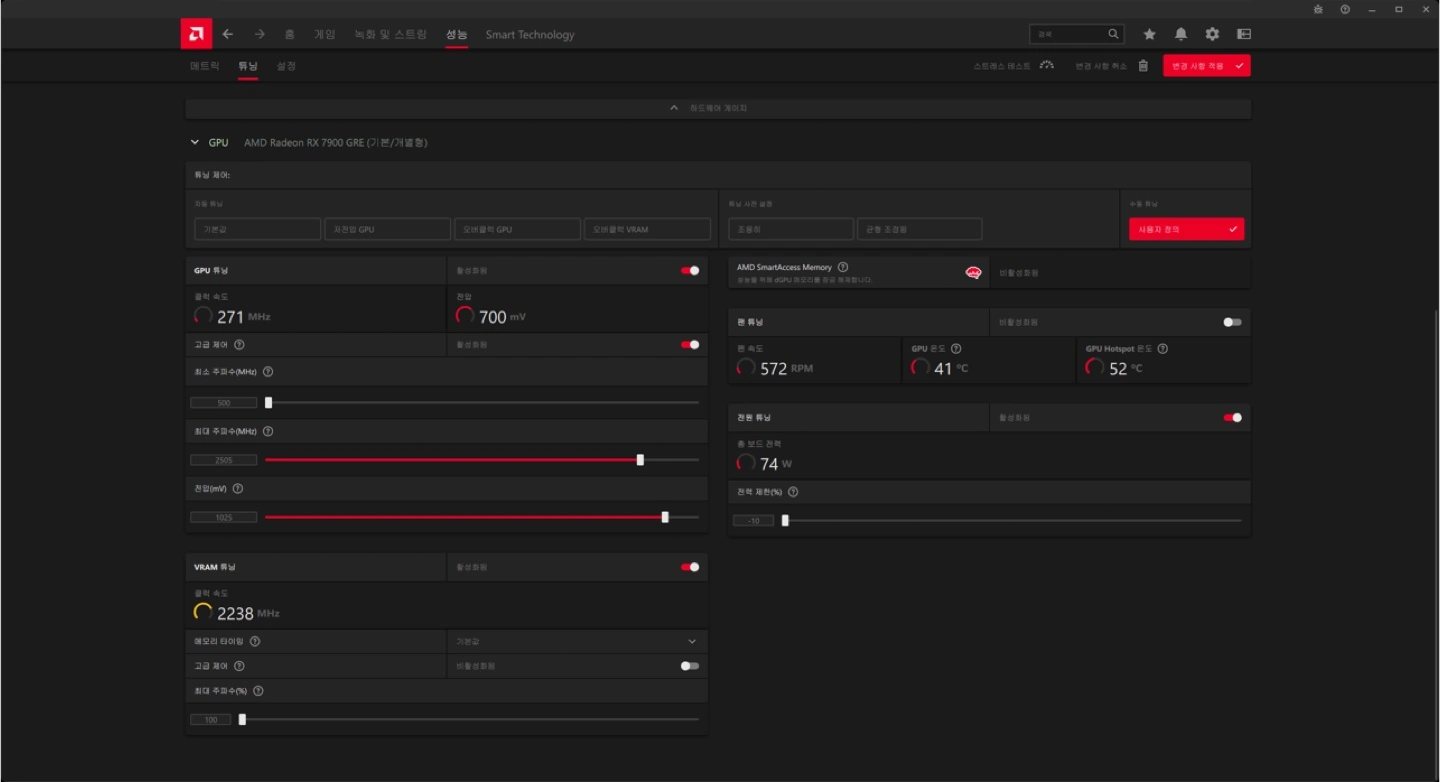Click the 전압(mV) slider handle

665,517
